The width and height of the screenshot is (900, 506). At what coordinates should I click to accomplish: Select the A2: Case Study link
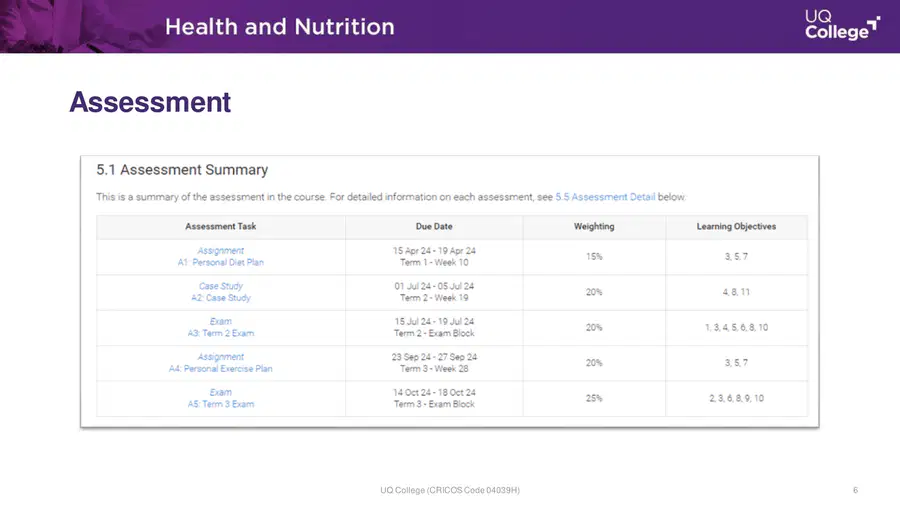point(220,298)
